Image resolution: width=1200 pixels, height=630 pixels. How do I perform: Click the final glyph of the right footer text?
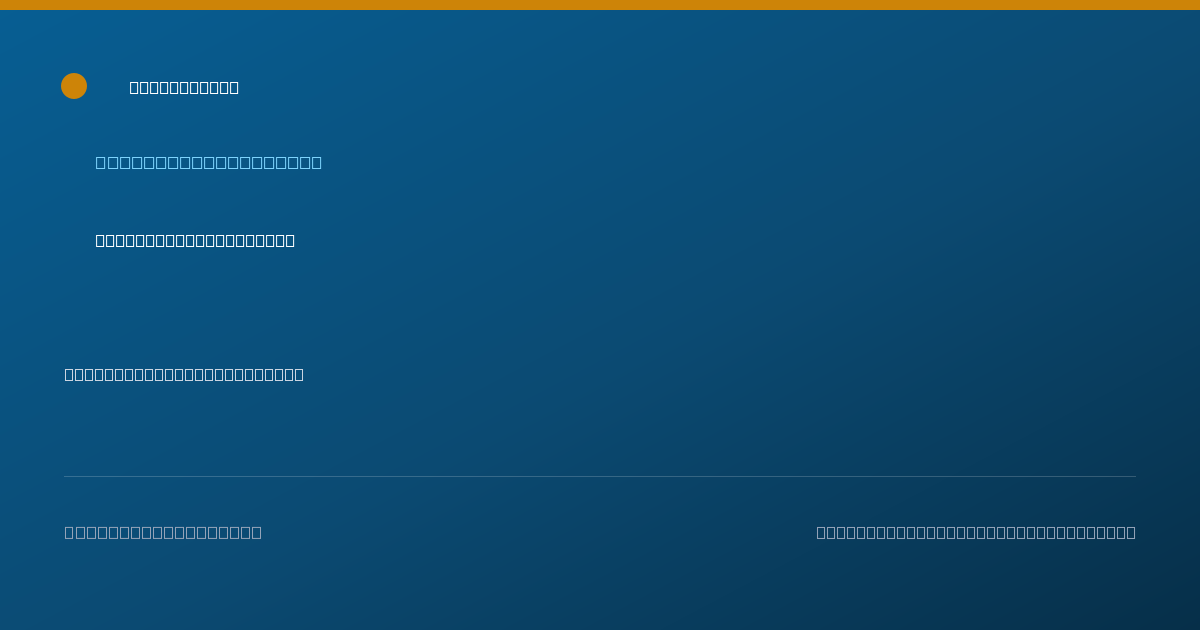click(1131, 532)
